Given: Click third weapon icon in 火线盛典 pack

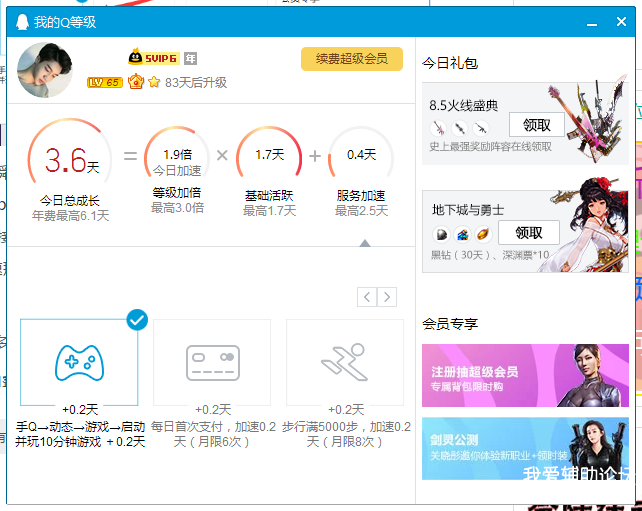Looking at the screenshot, I should pyautogui.click(x=481, y=128).
